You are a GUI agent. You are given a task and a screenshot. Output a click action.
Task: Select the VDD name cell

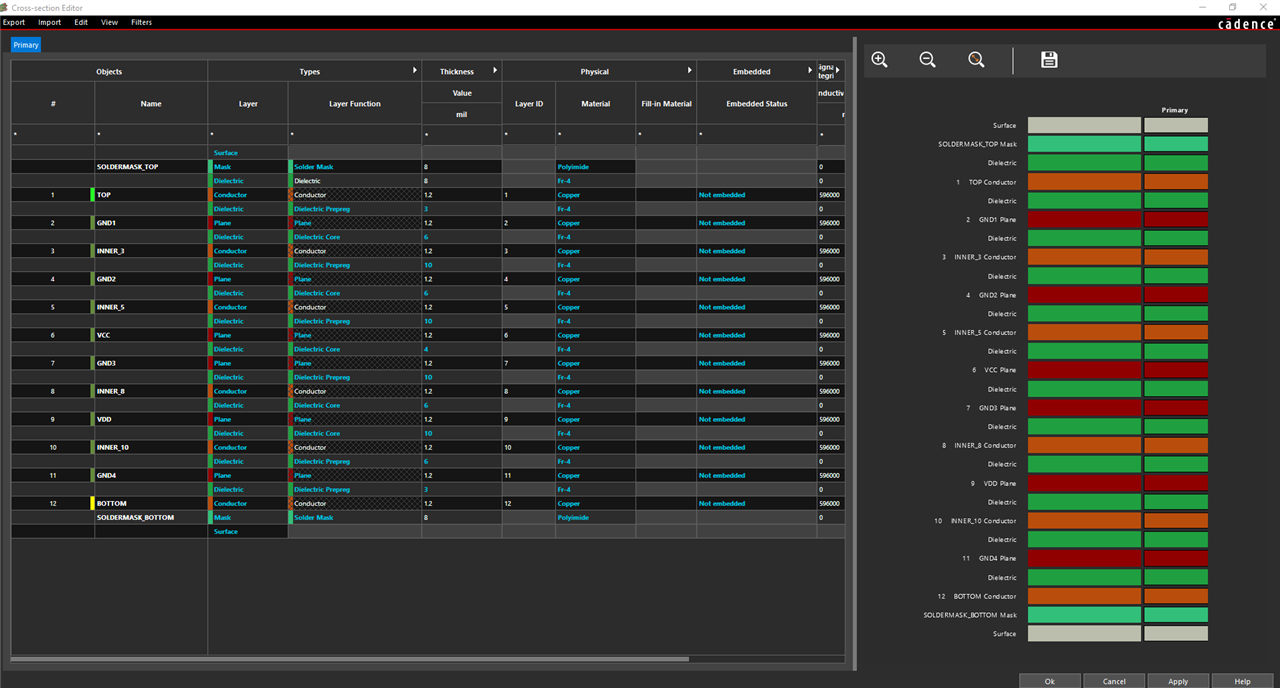(151, 419)
